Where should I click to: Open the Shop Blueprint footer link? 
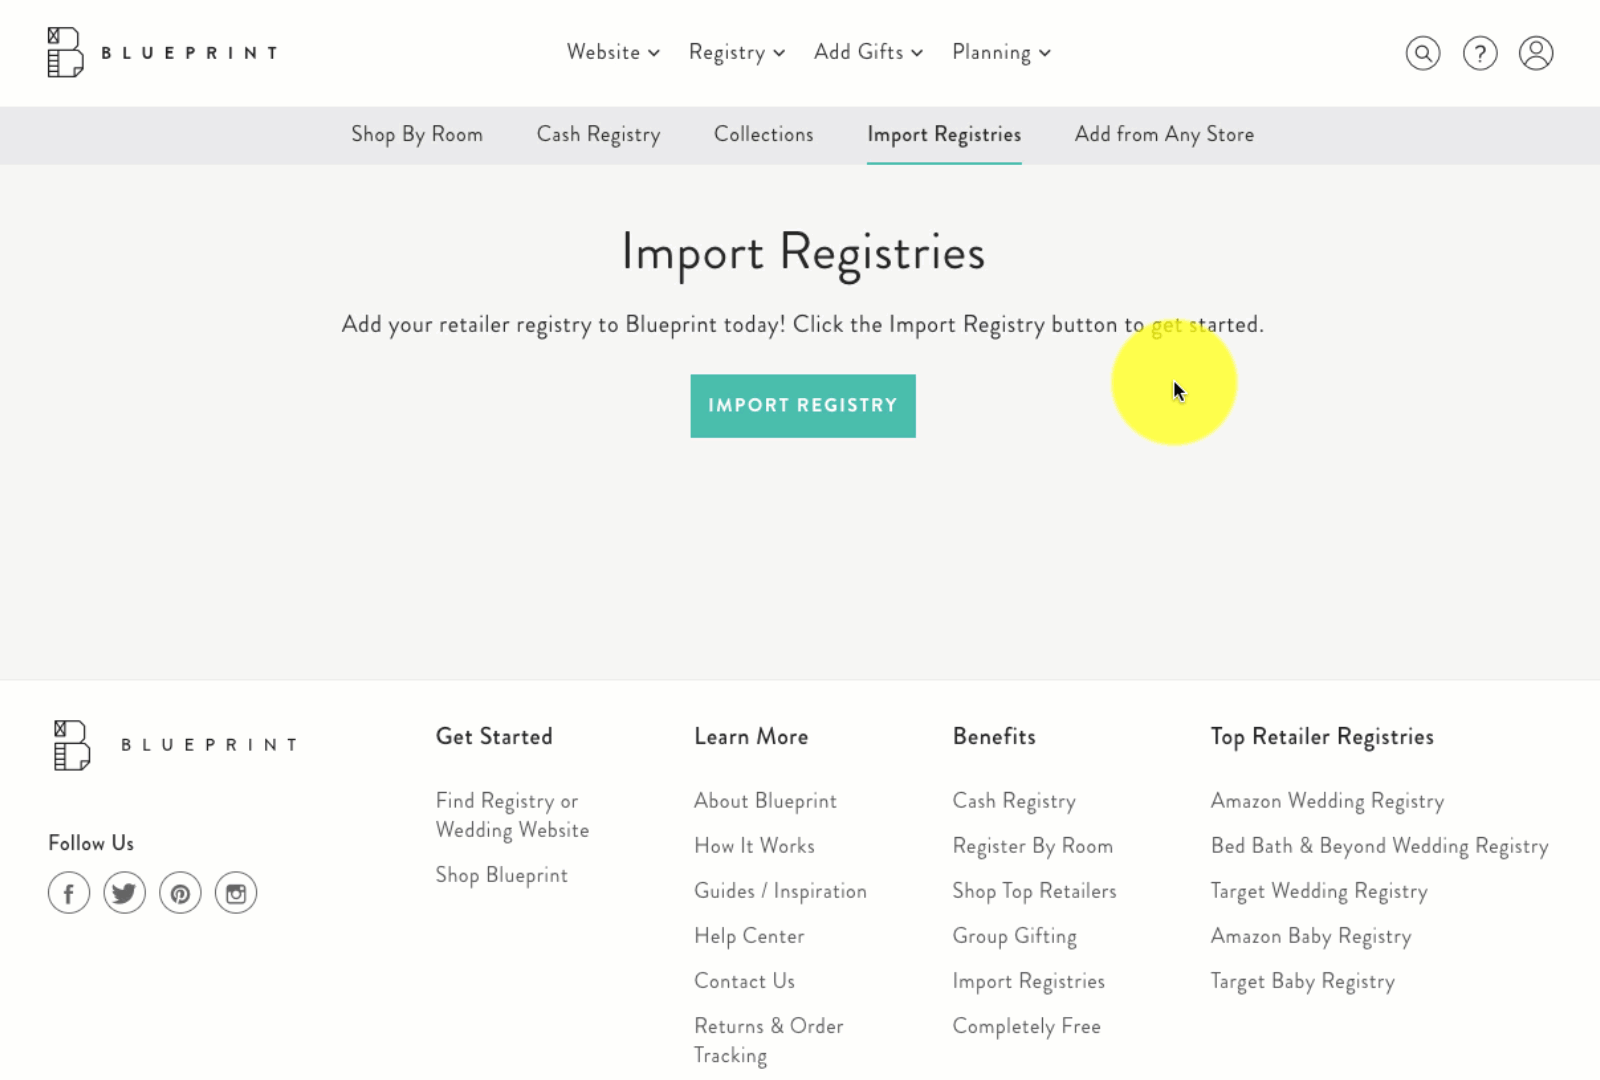(502, 875)
